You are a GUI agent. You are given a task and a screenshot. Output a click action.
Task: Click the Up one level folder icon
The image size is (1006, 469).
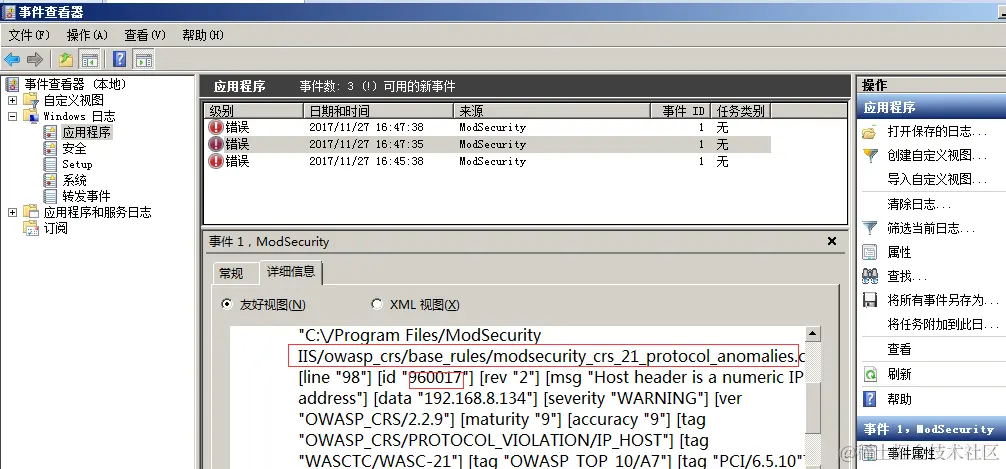(x=66, y=60)
